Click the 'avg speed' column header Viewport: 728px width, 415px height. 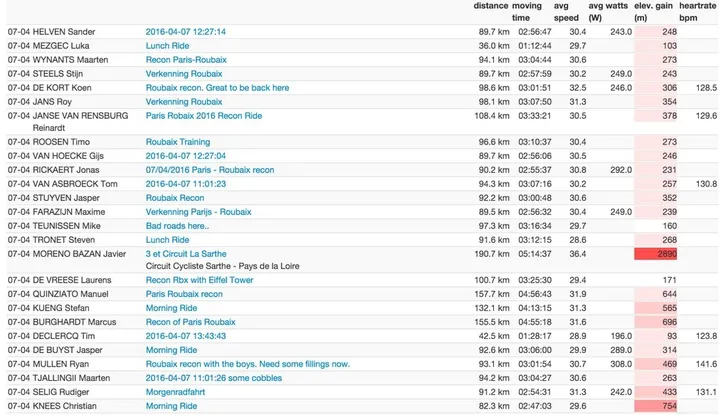coord(569,11)
